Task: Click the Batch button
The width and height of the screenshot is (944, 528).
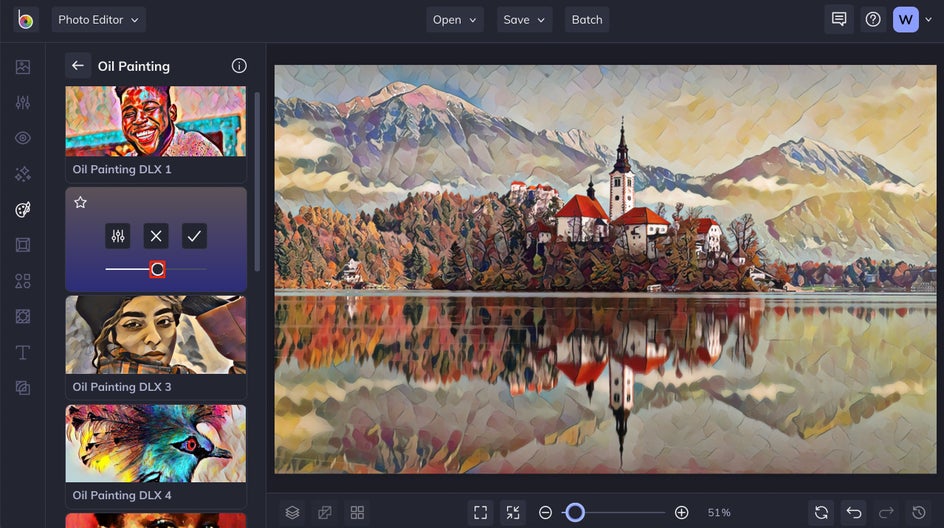Action: tap(587, 20)
